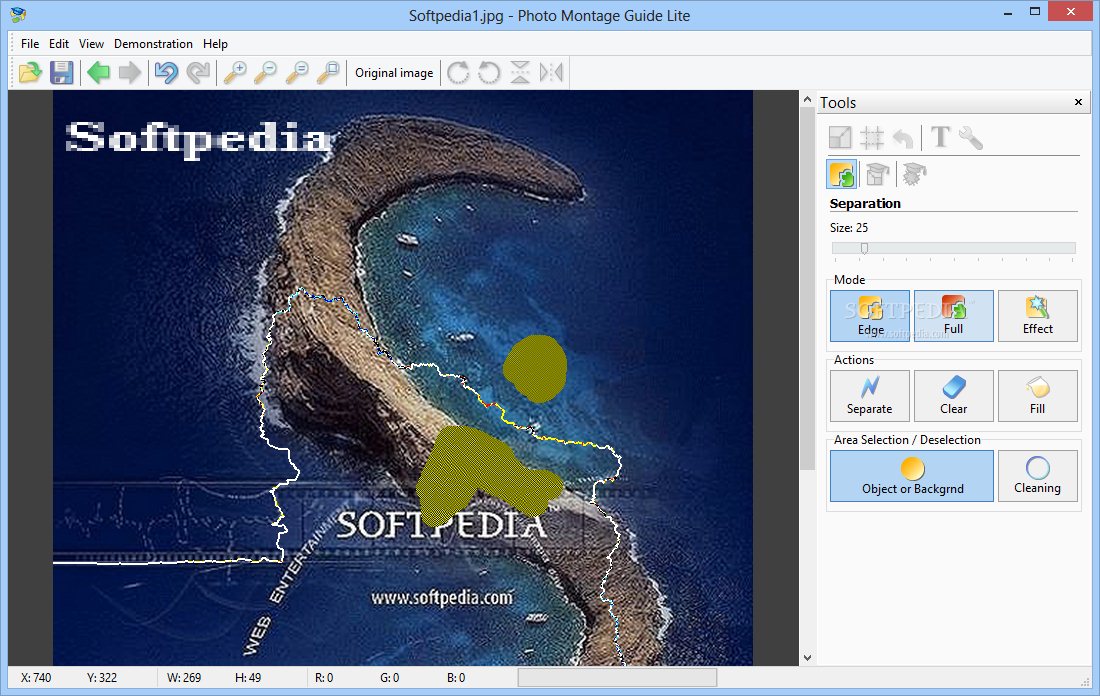Click the 'G: 0' status bar value

click(389, 678)
